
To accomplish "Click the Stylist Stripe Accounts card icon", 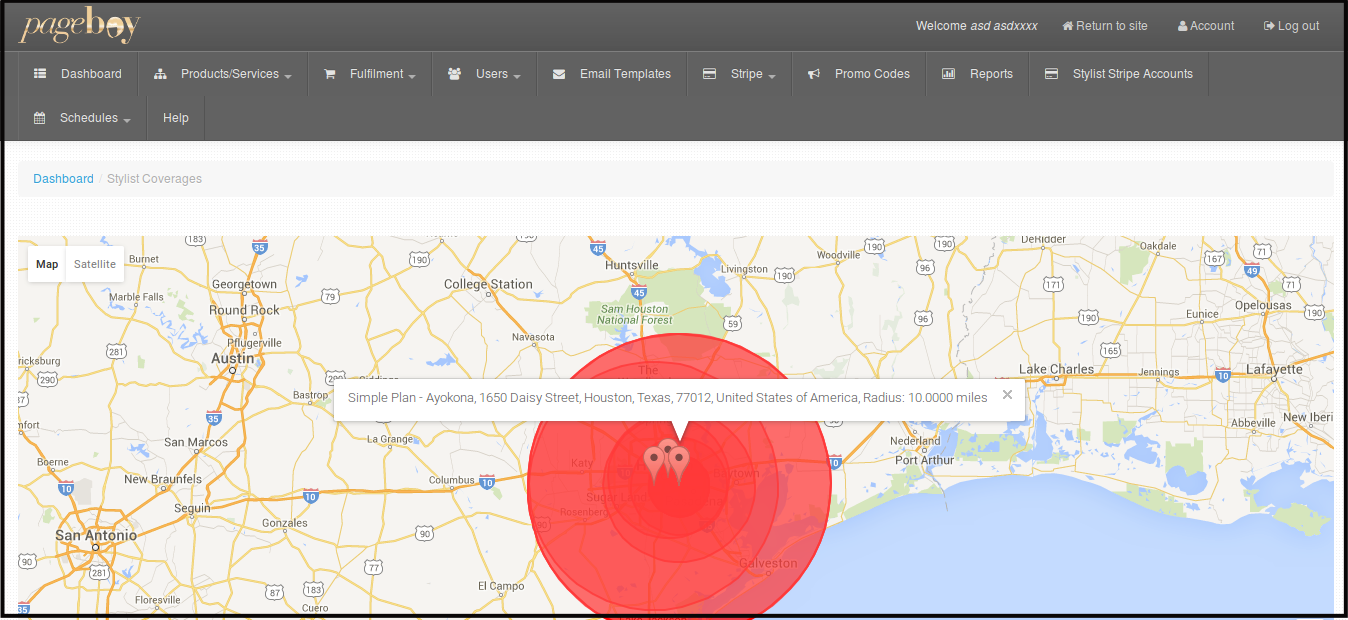I will tap(1052, 74).
